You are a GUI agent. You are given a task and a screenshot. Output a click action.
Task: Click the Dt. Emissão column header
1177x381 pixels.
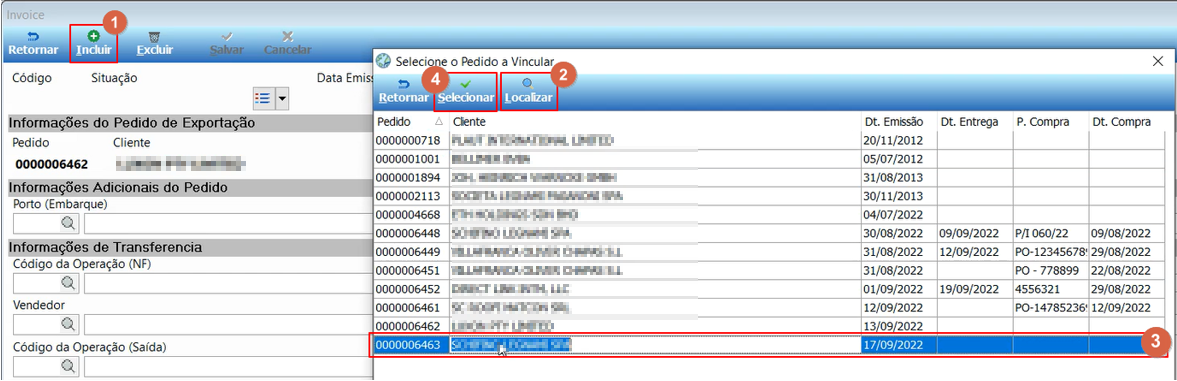[x=899, y=122]
